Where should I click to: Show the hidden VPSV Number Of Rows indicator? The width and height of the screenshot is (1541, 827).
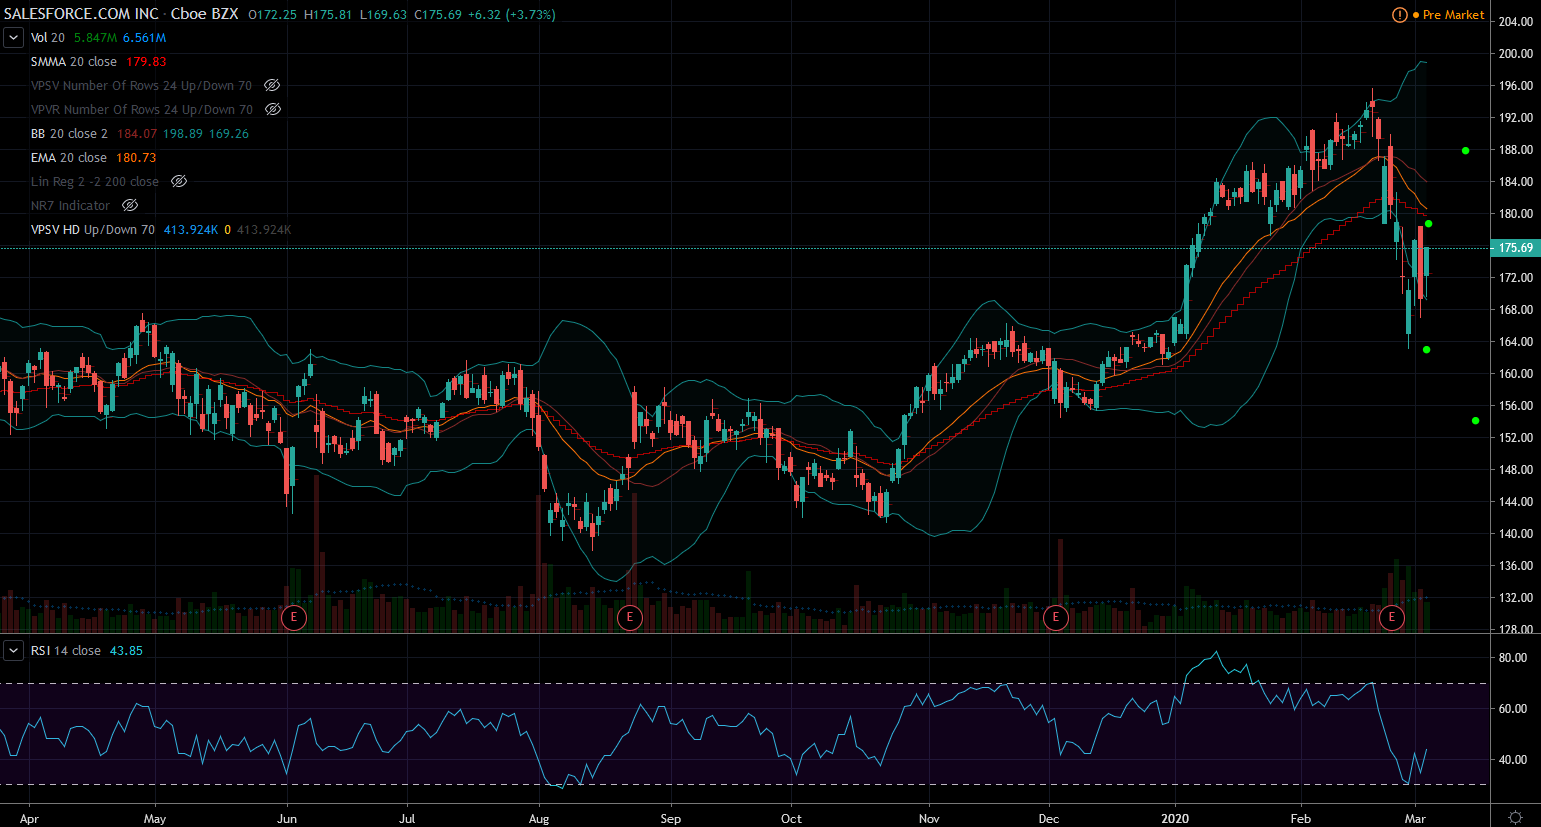[272, 86]
